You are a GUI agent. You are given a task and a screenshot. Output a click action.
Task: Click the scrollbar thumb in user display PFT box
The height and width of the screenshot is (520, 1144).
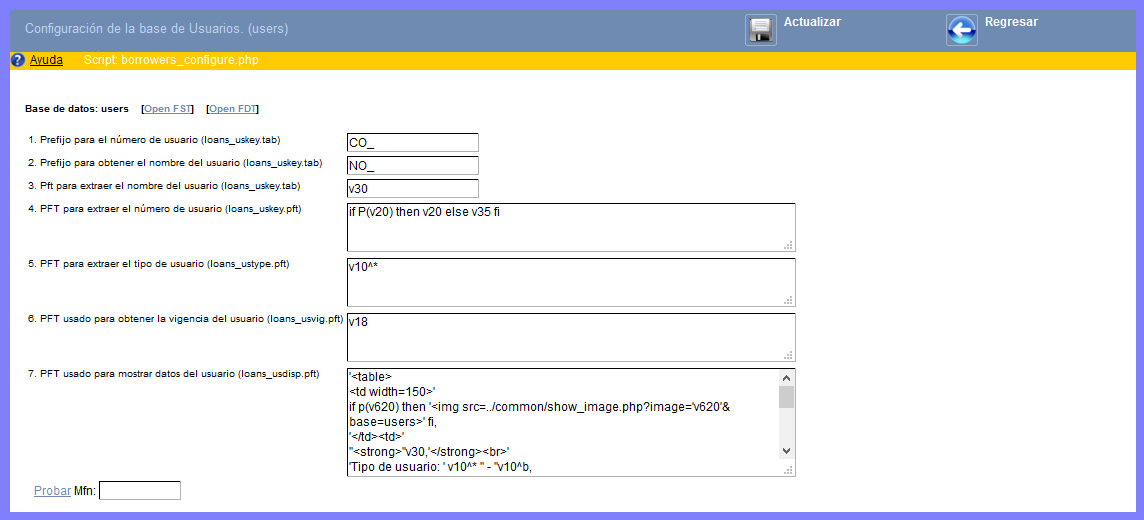pos(786,398)
